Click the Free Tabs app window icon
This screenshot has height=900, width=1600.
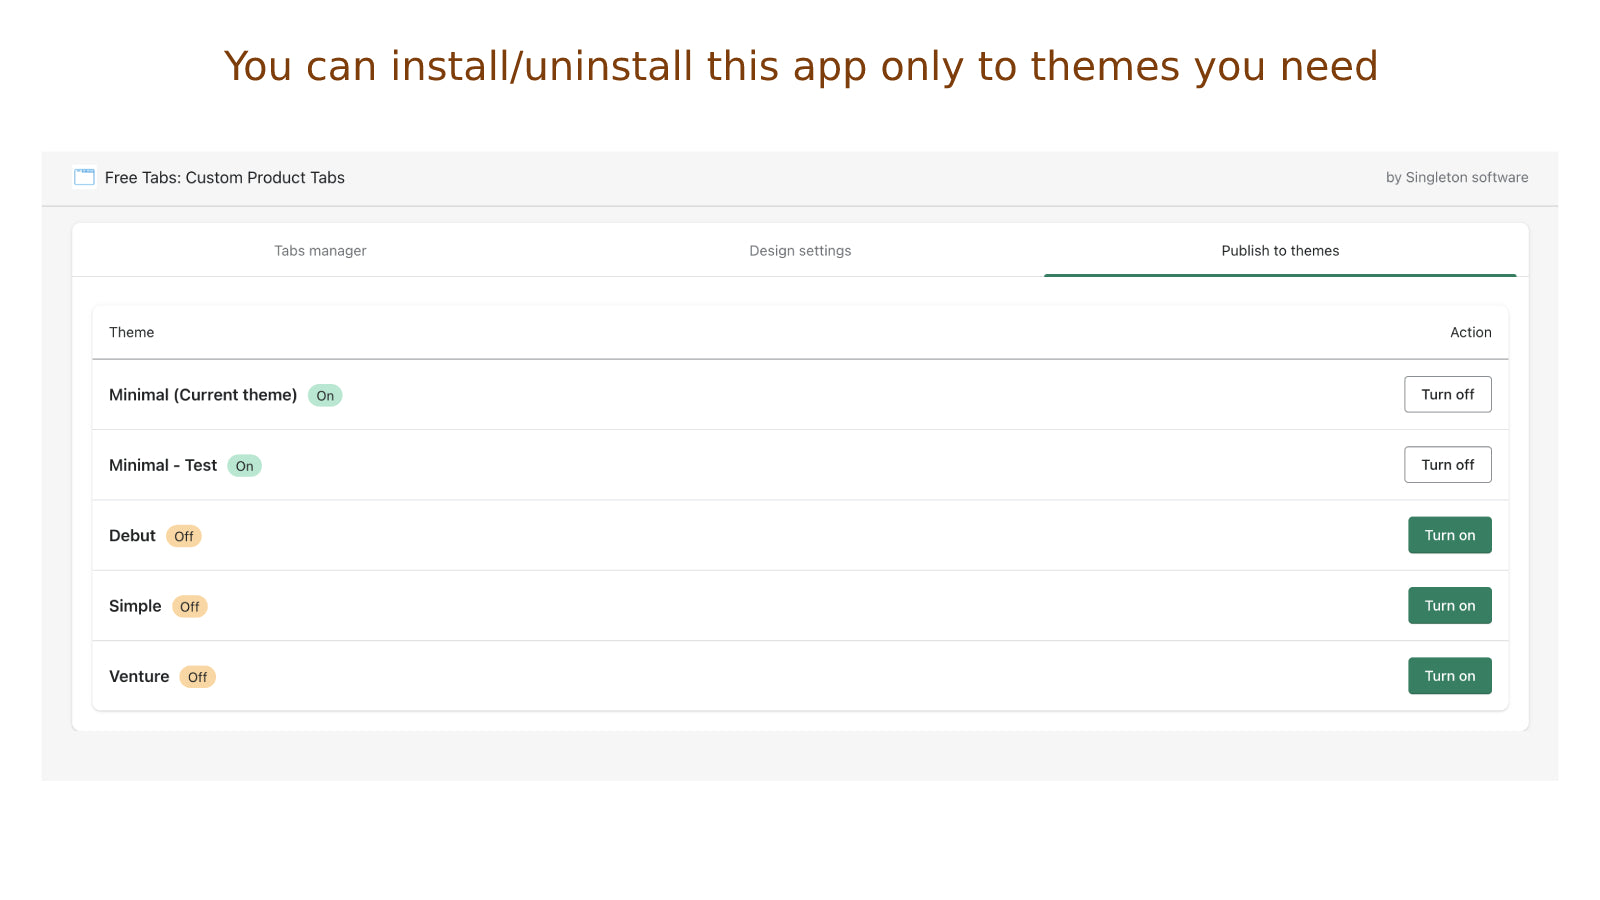(82, 177)
